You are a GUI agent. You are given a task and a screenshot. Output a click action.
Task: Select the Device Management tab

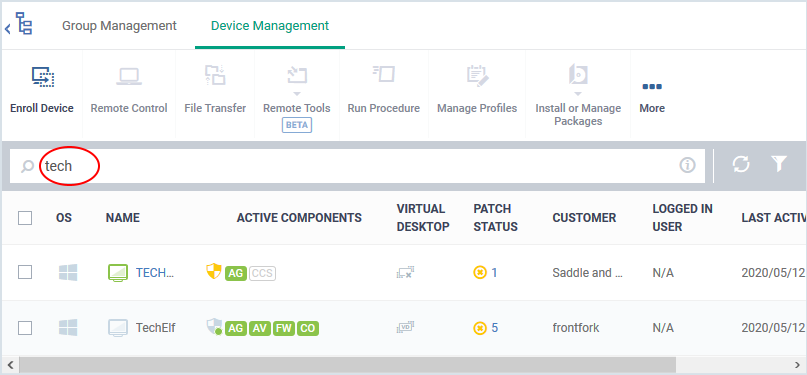[270, 26]
